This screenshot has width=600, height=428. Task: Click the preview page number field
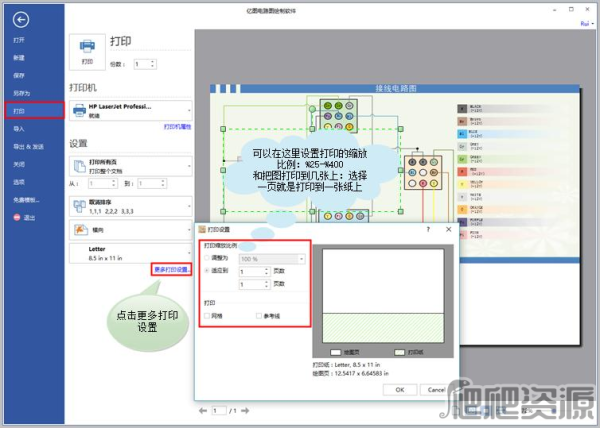pyautogui.click(x=219, y=411)
